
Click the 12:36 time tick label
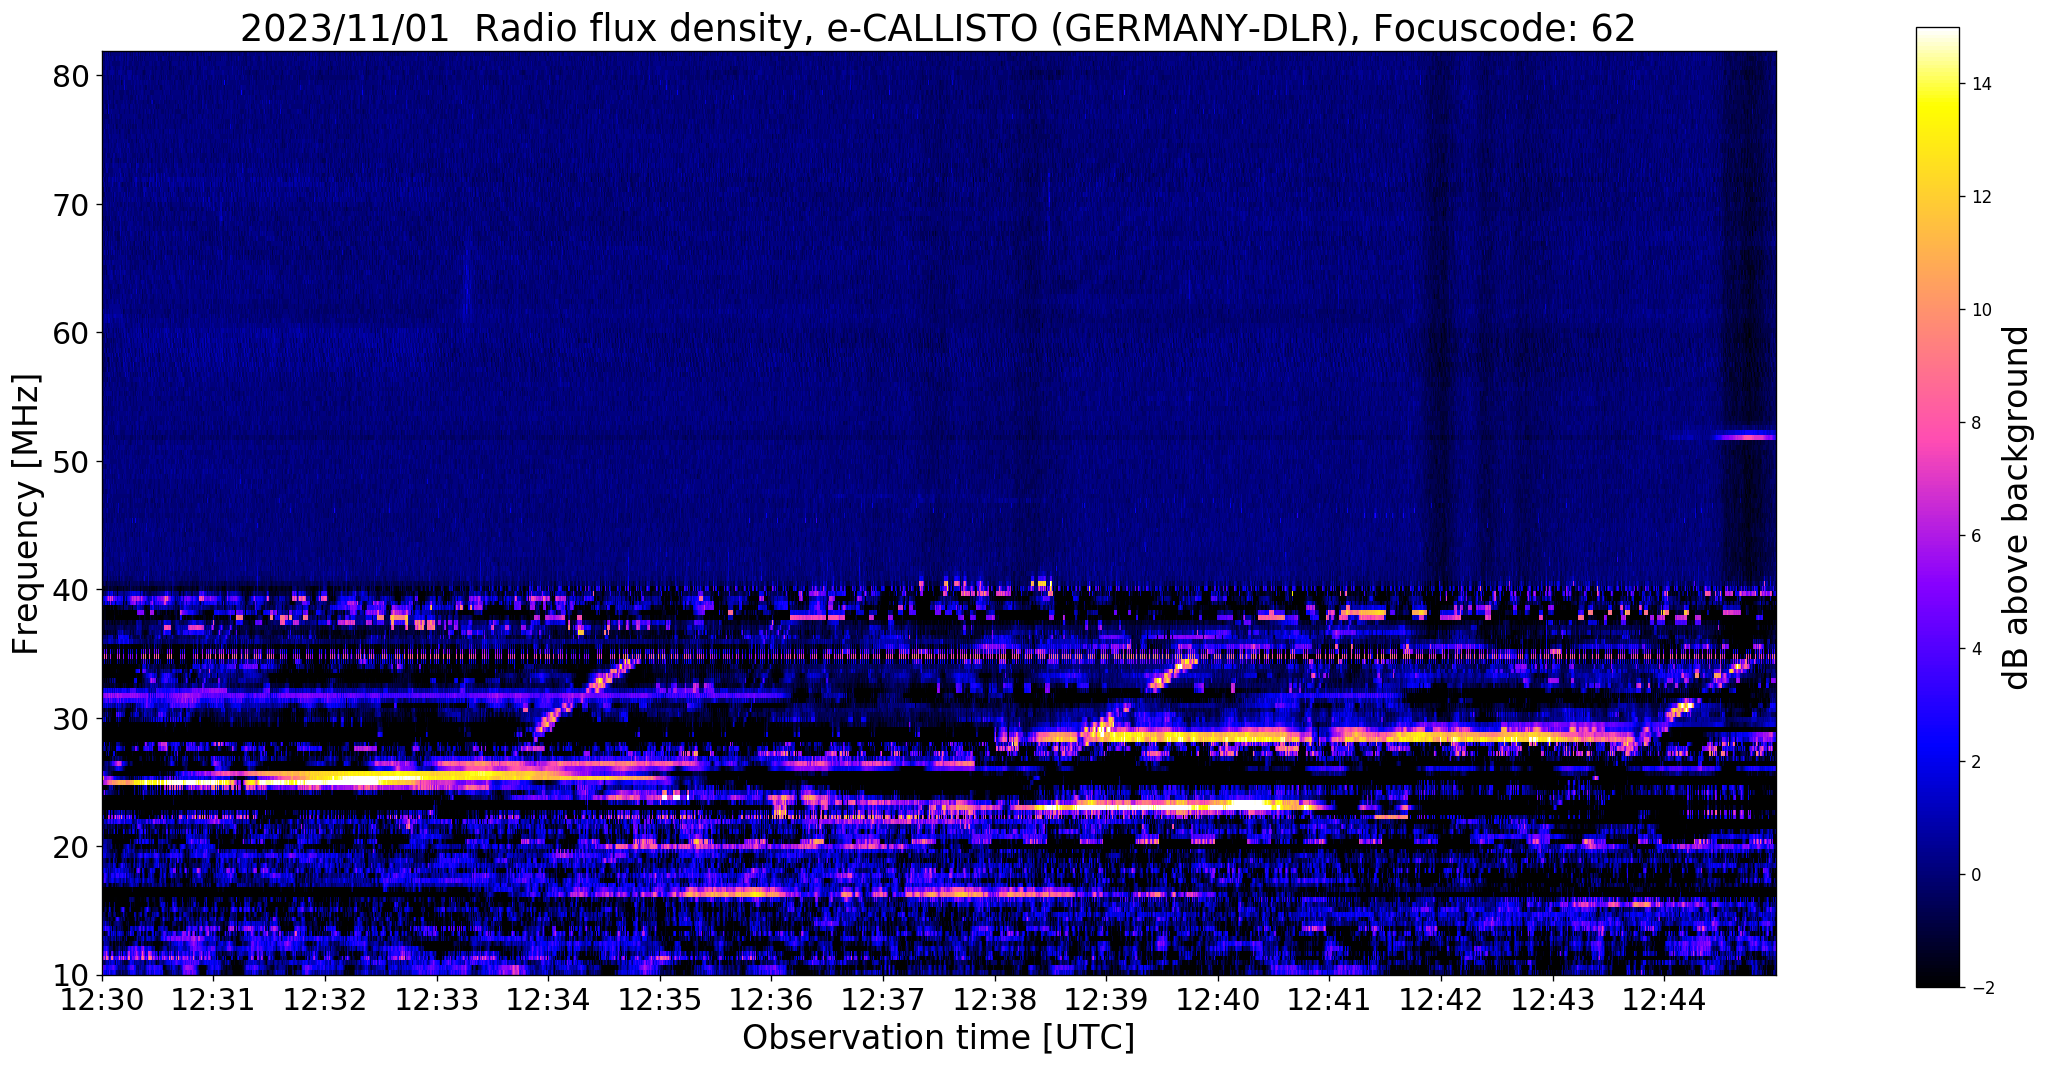click(772, 999)
